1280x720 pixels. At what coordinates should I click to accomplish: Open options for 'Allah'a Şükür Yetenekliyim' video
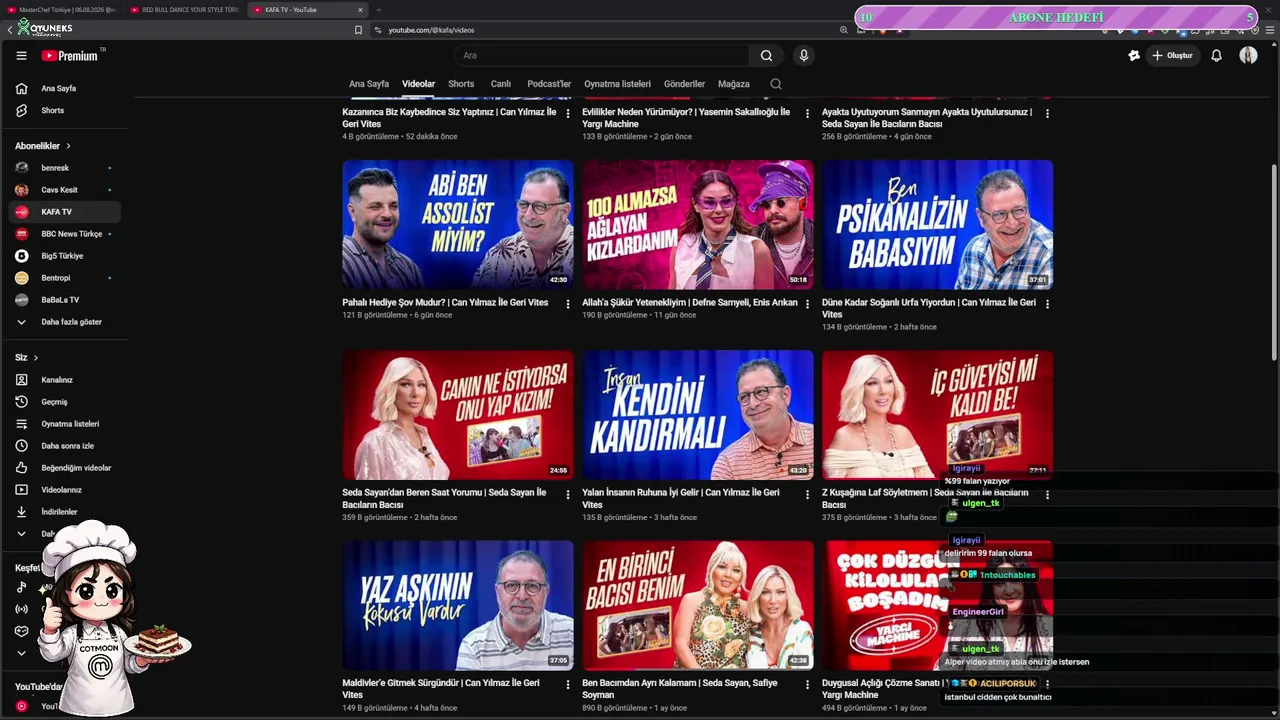808,304
